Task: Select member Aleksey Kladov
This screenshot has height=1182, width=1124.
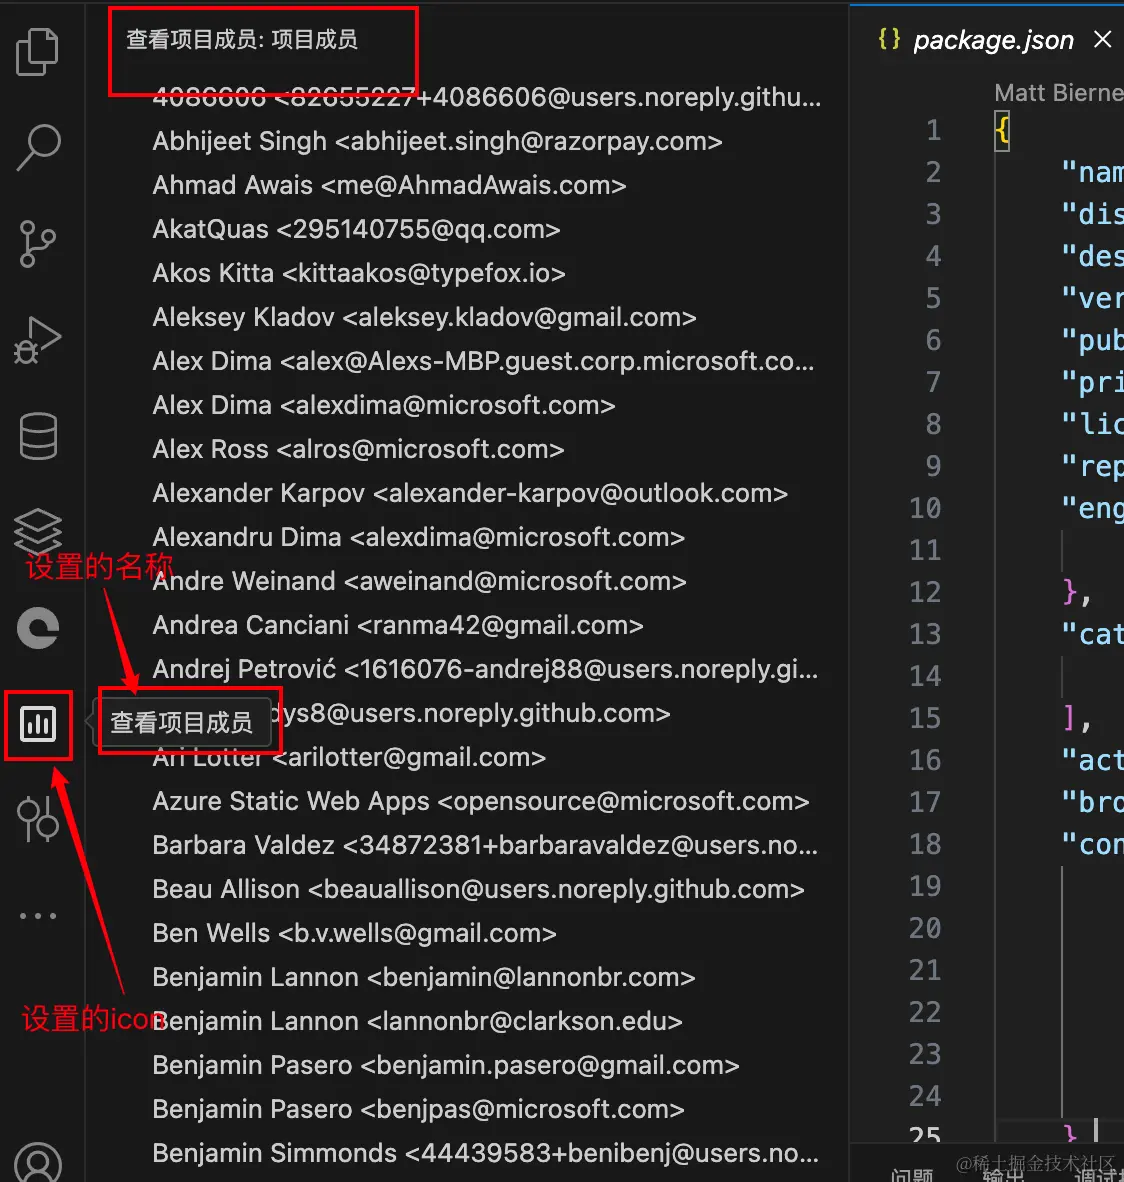Action: [x=424, y=317]
